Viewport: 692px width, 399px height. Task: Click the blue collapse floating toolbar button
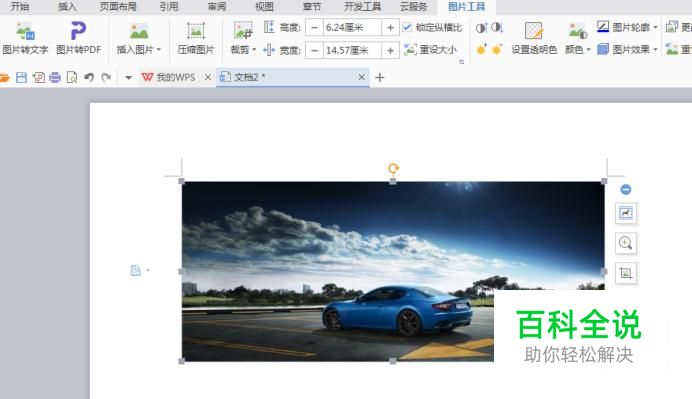click(x=625, y=189)
